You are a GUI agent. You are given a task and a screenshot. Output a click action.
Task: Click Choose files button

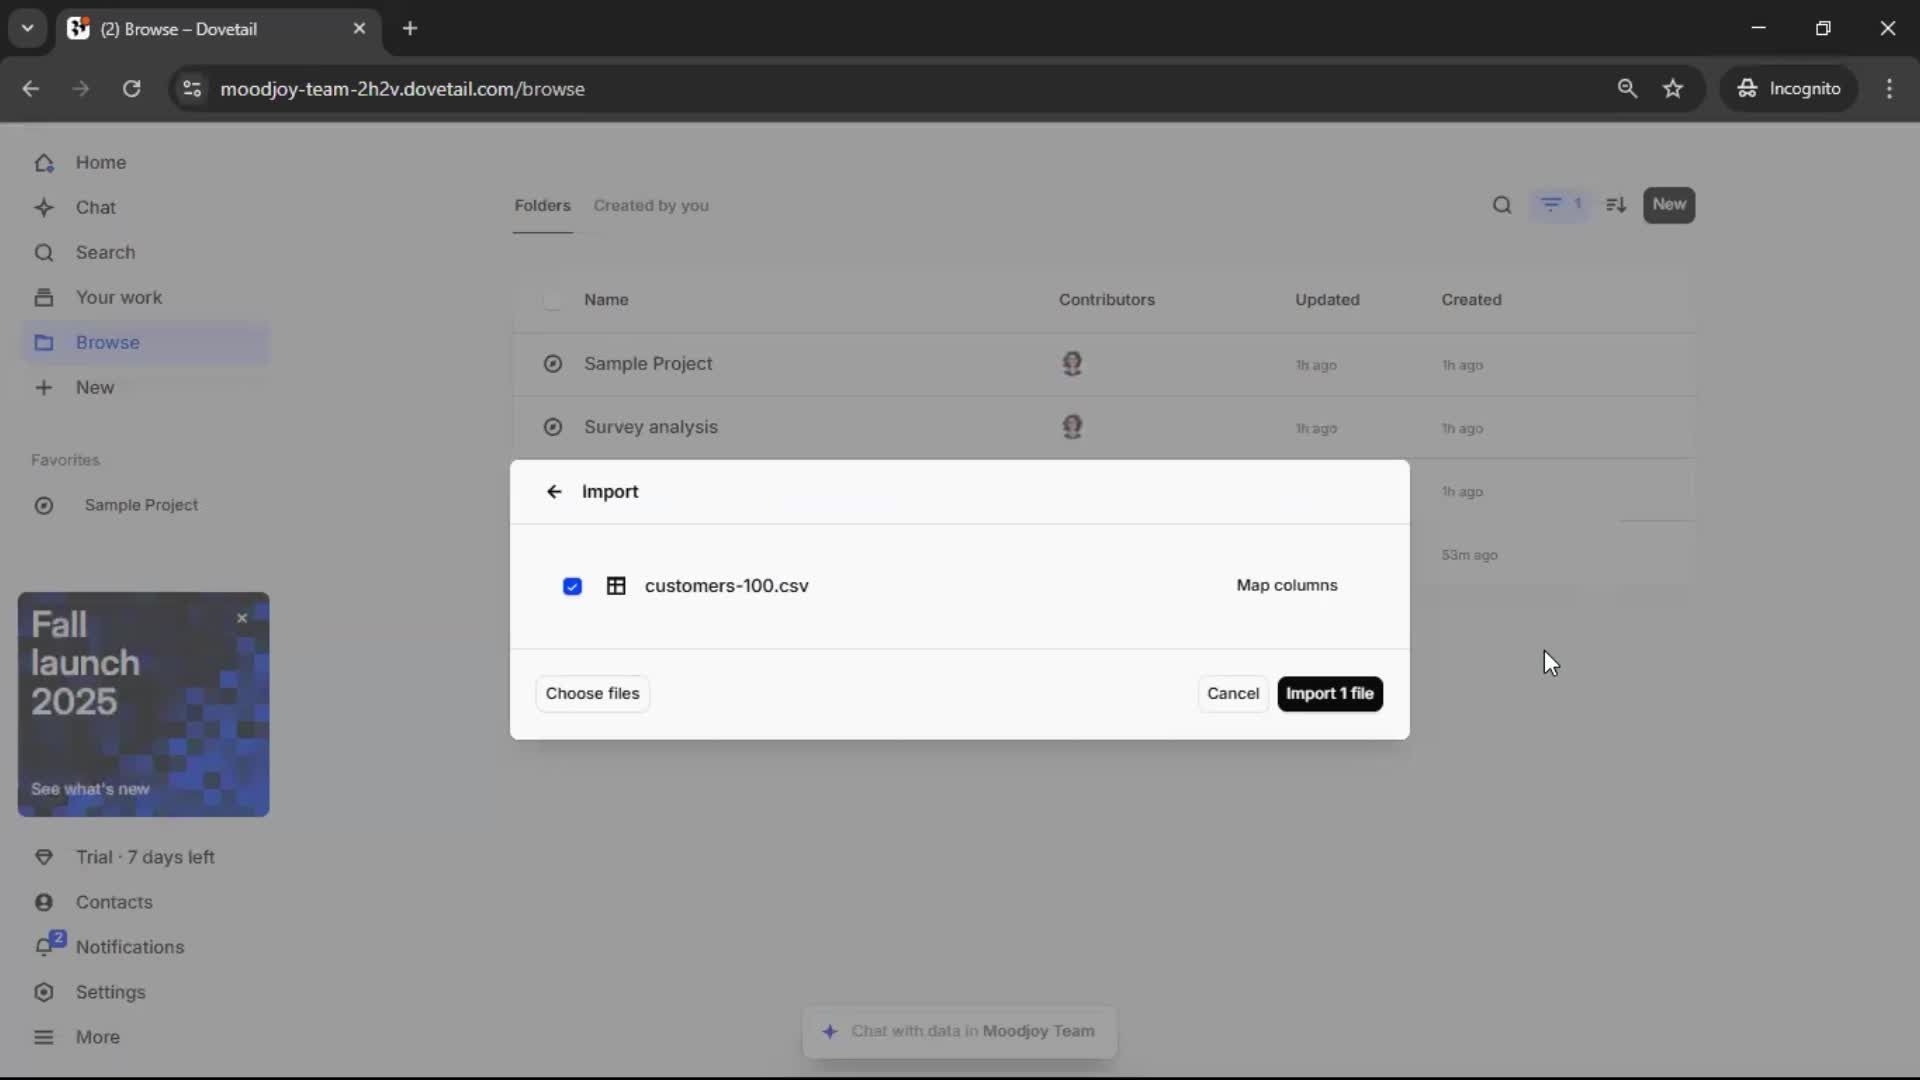(592, 693)
